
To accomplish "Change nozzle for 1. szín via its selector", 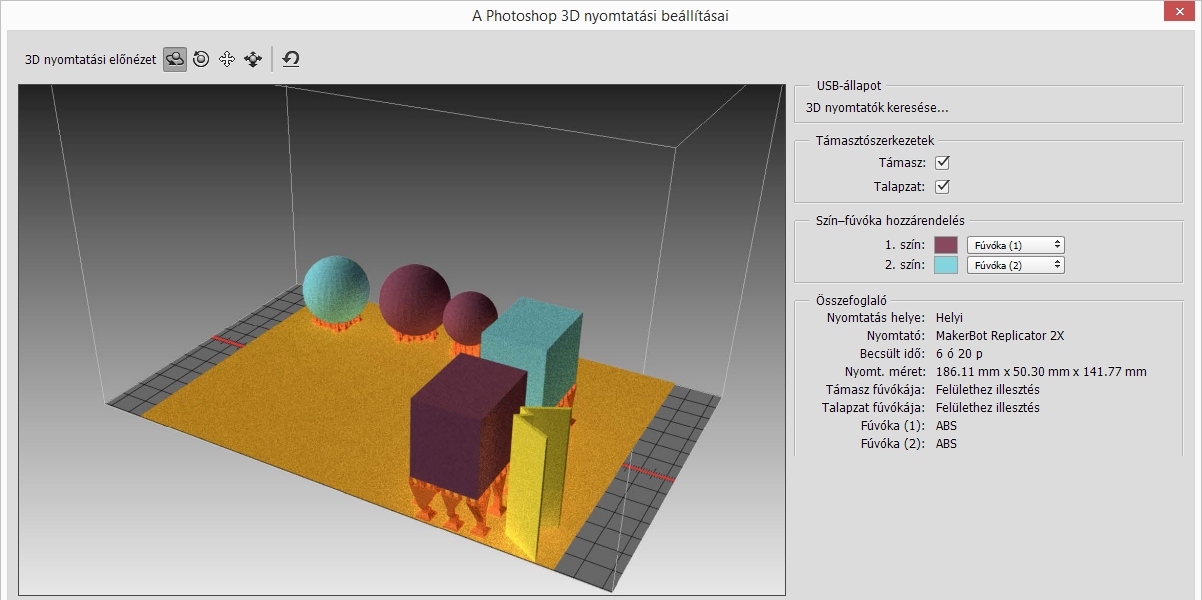I will pos(1015,244).
